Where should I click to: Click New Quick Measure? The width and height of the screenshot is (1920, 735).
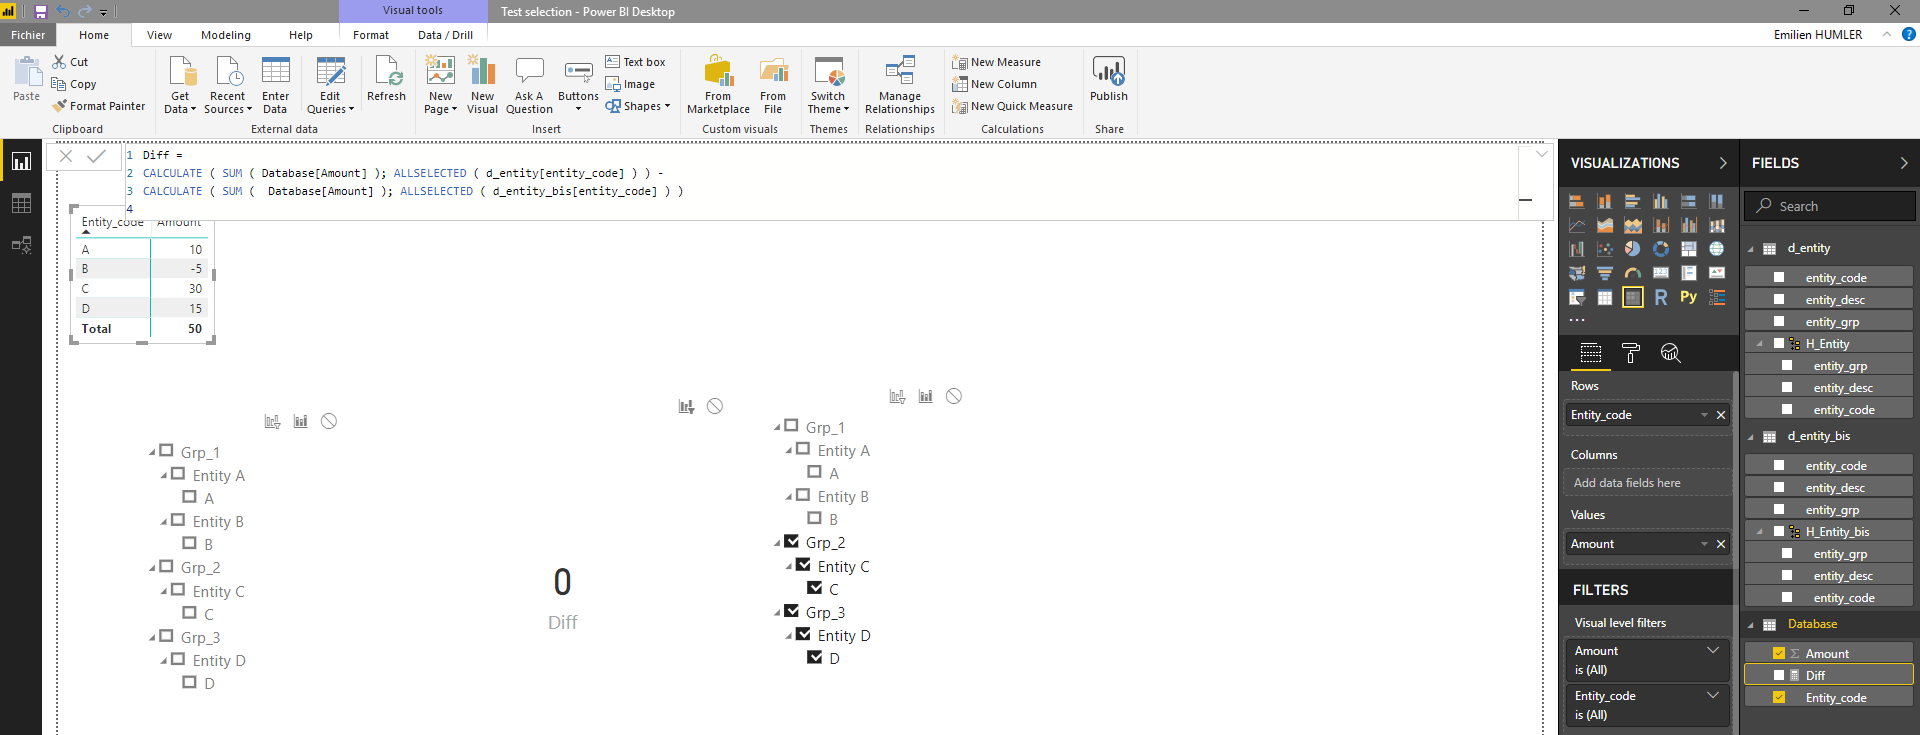tap(1013, 106)
